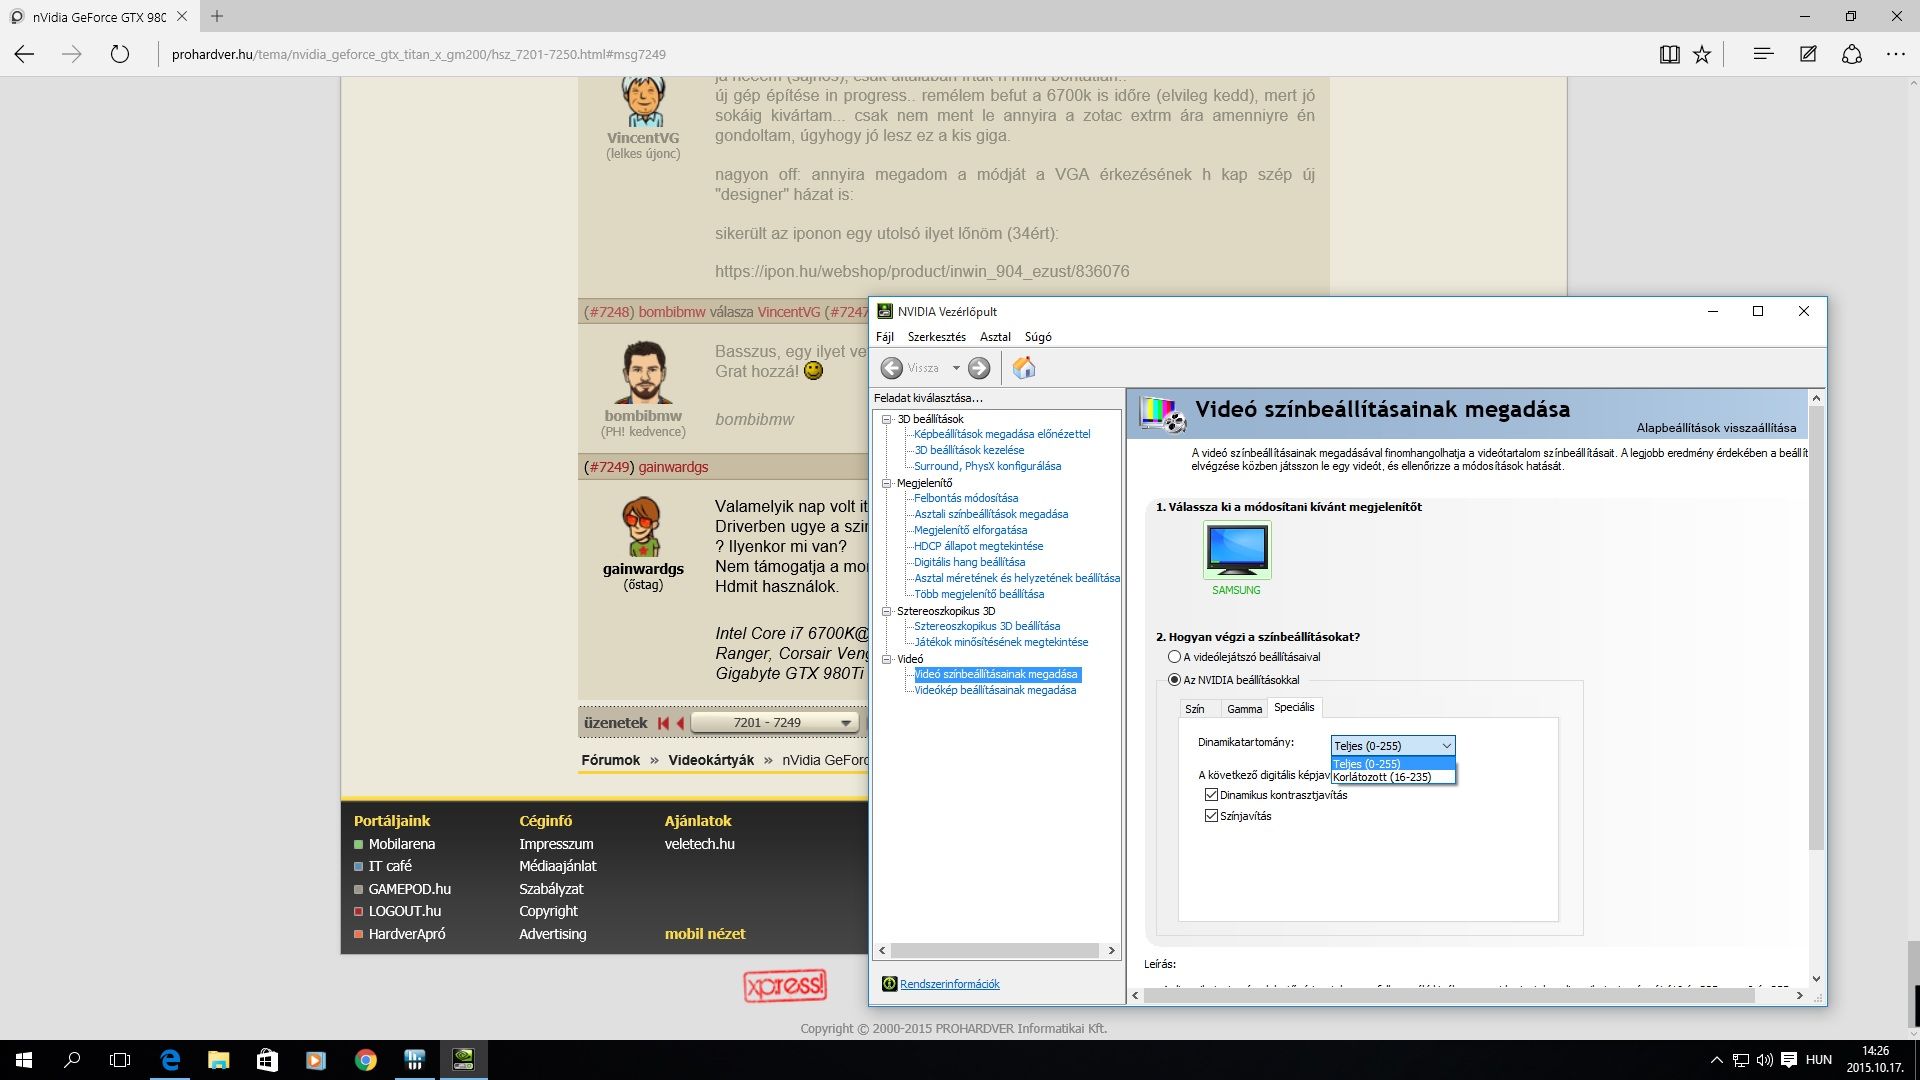Select 'Az NVIDIA beállításokkal' radio button
1920x1080 pixels.
(1174, 680)
